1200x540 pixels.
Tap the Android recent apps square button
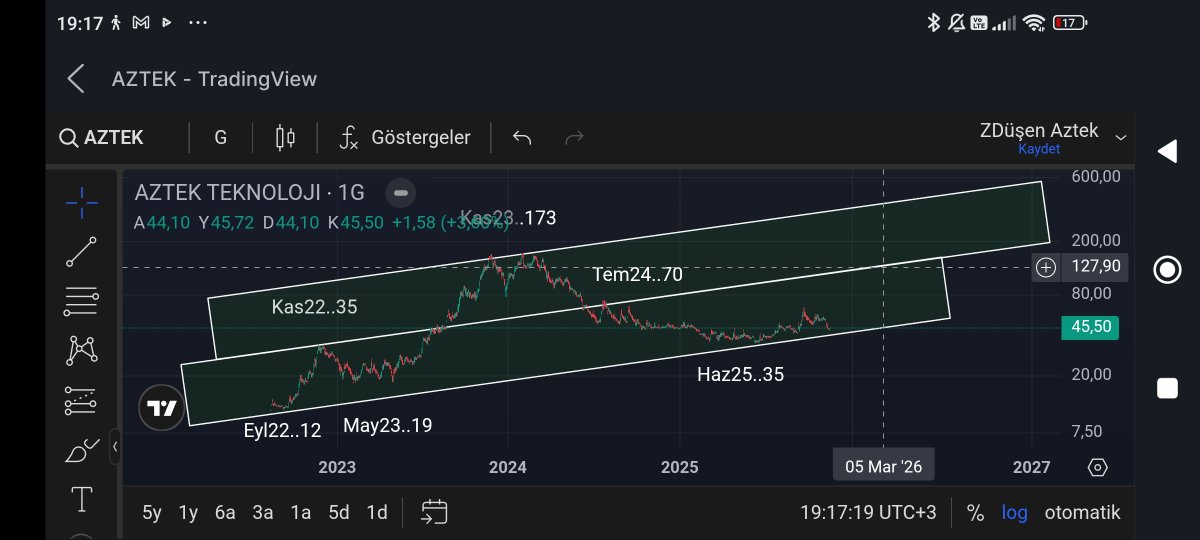coord(1167,389)
